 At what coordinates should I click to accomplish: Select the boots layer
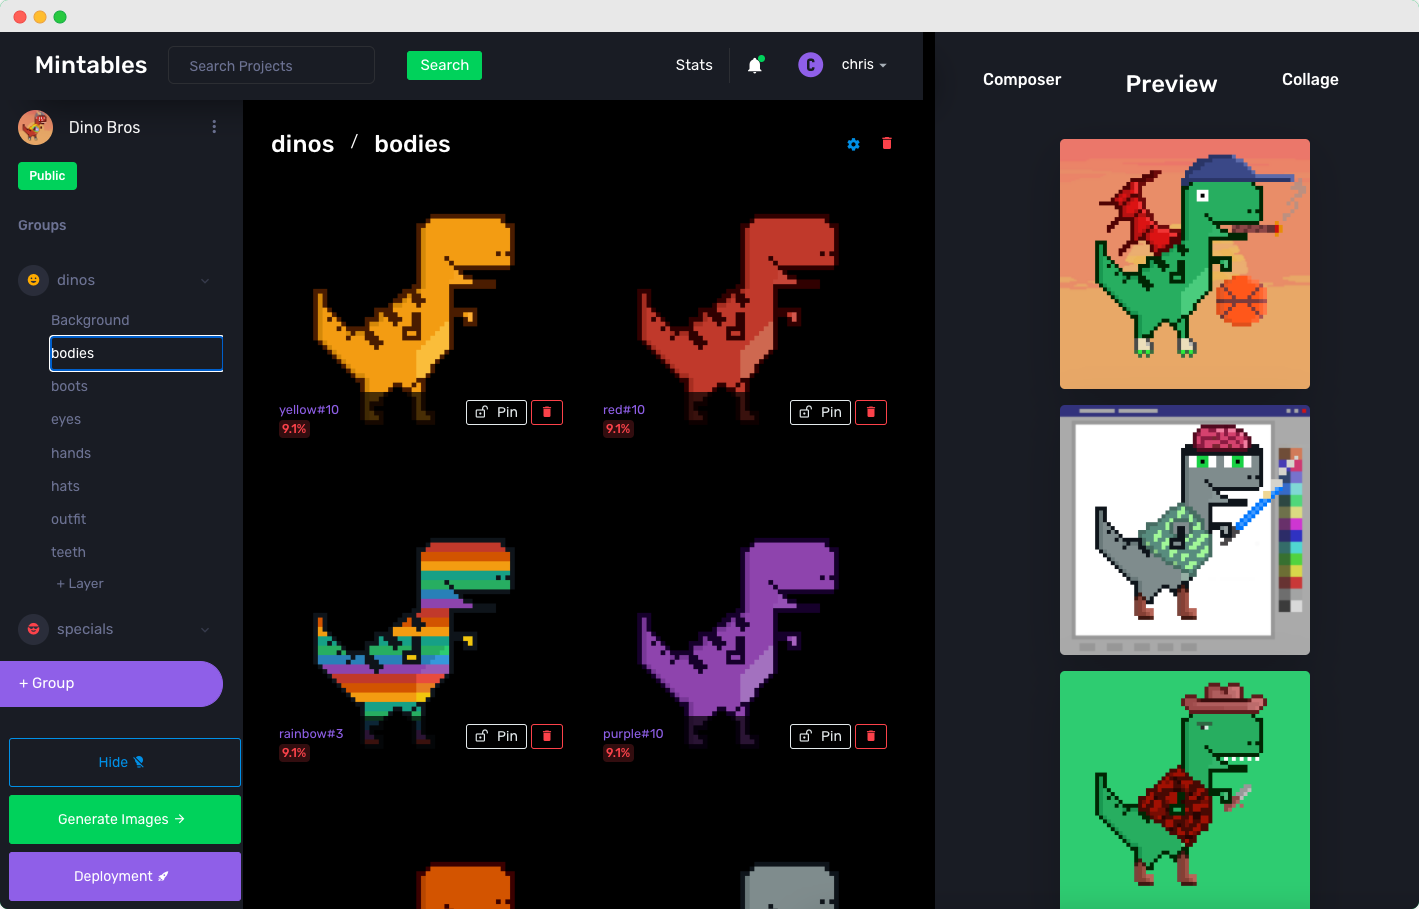69,386
